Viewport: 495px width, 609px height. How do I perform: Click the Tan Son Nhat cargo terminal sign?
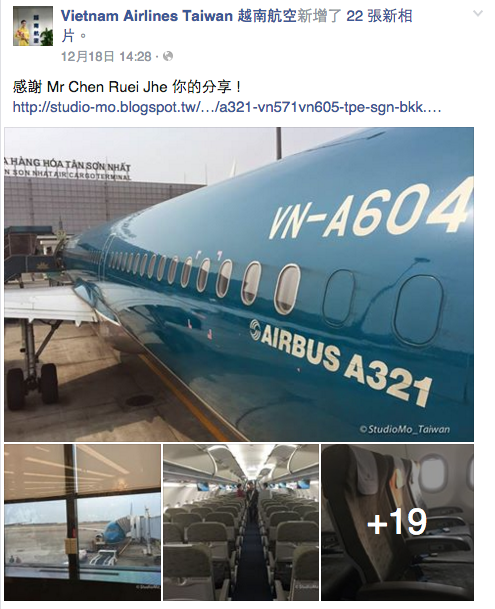coord(68,169)
